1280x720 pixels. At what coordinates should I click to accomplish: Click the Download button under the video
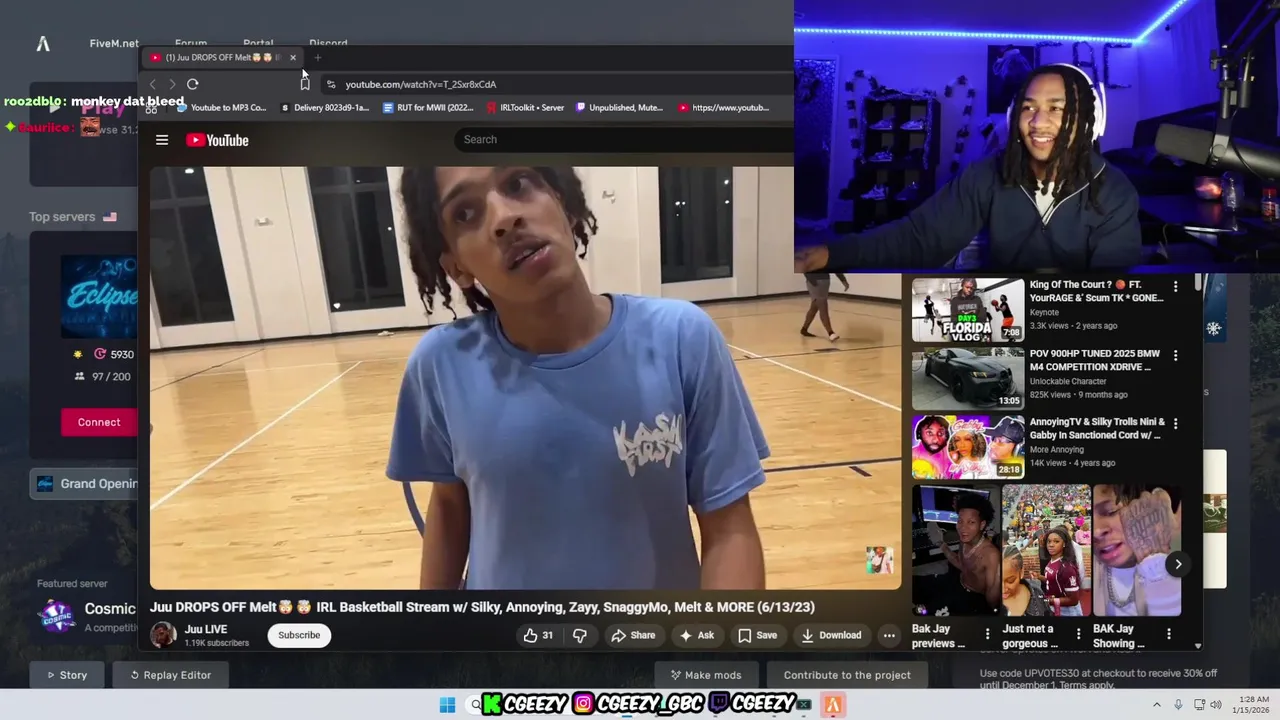click(x=831, y=635)
